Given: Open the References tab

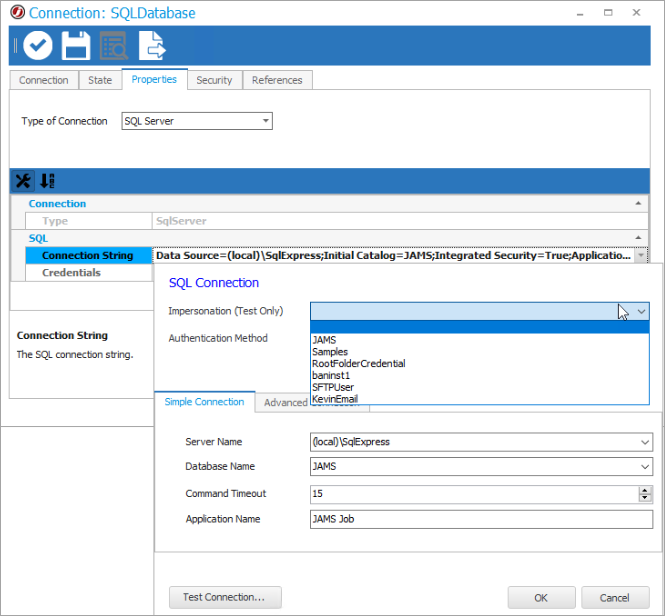Looking at the screenshot, I should pyautogui.click(x=277, y=80).
